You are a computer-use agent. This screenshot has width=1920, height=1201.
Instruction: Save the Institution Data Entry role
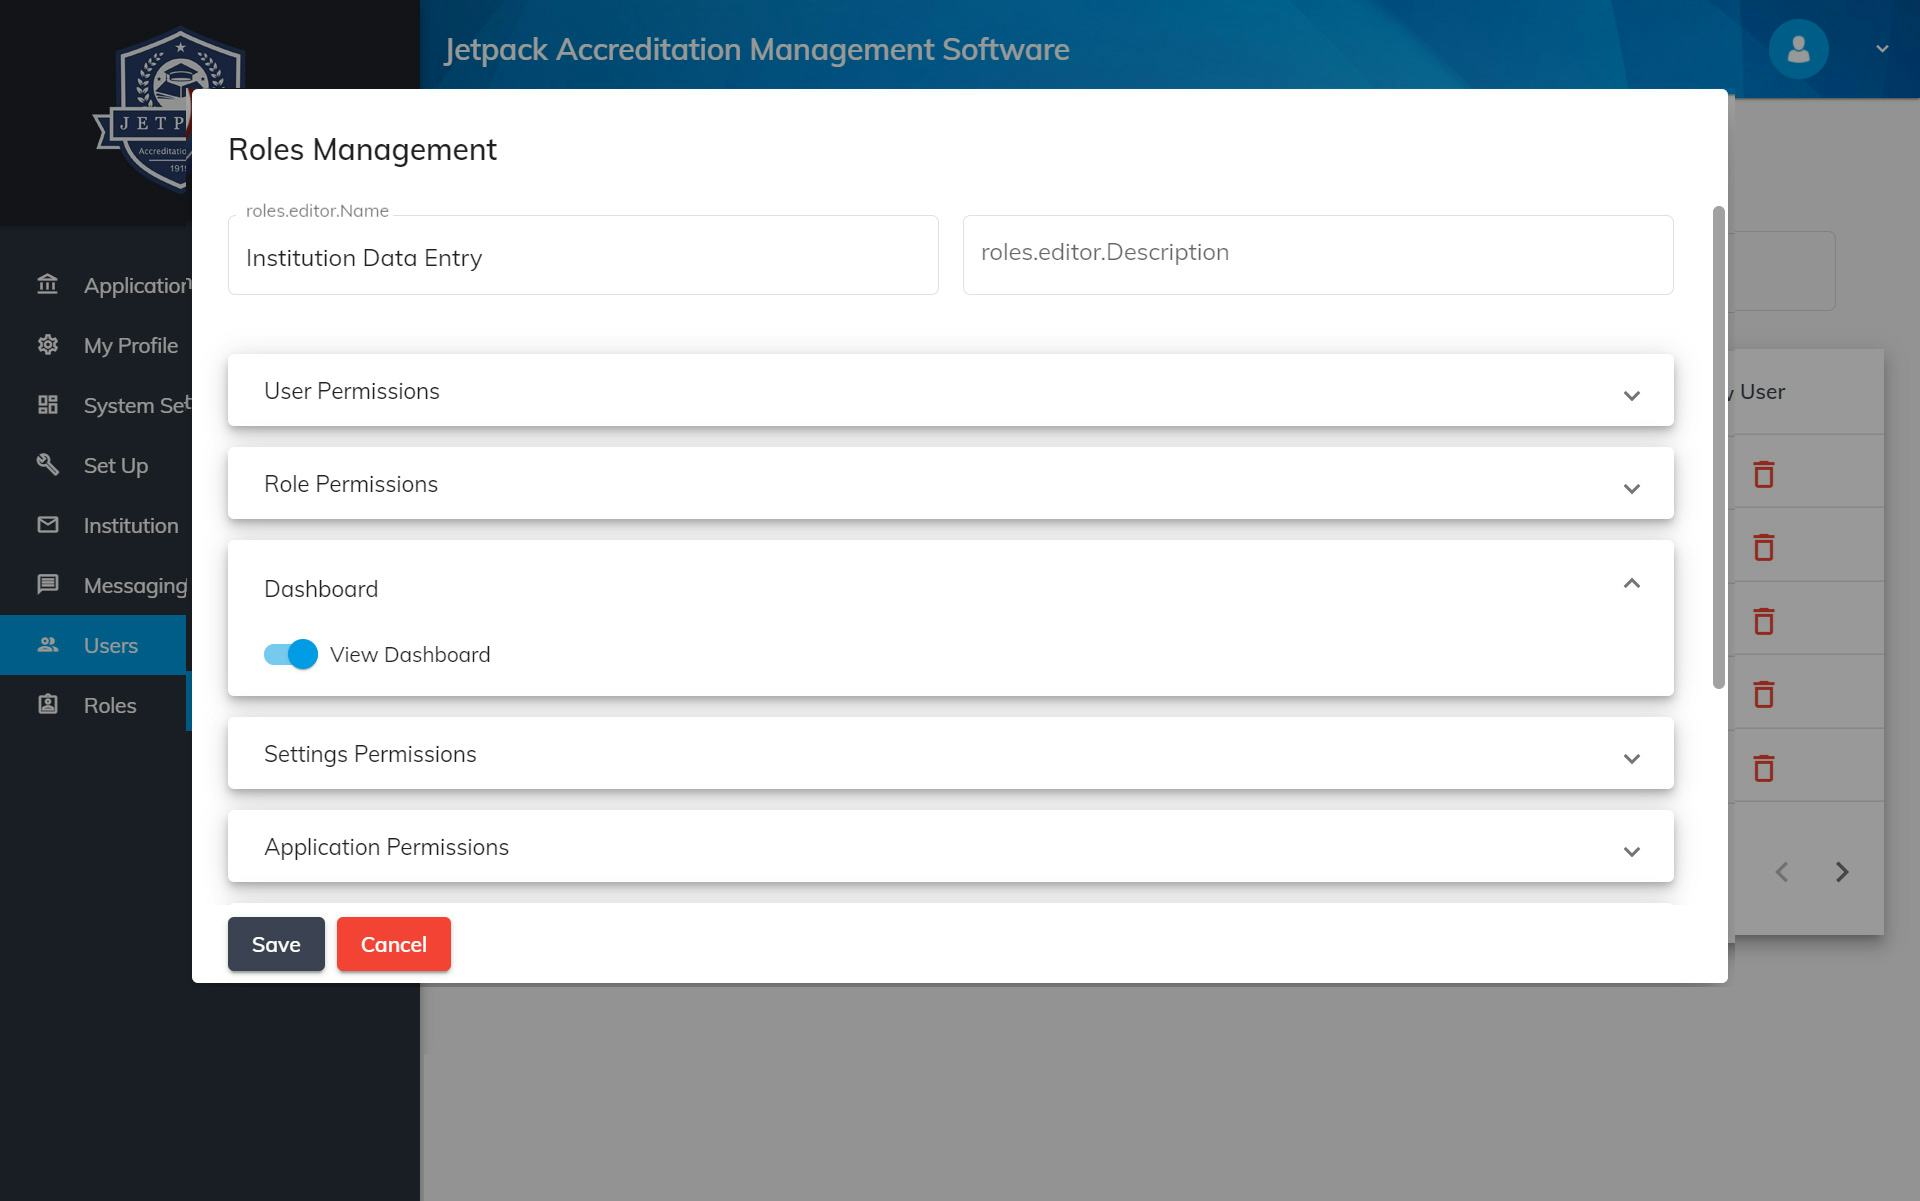coord(275,943)
